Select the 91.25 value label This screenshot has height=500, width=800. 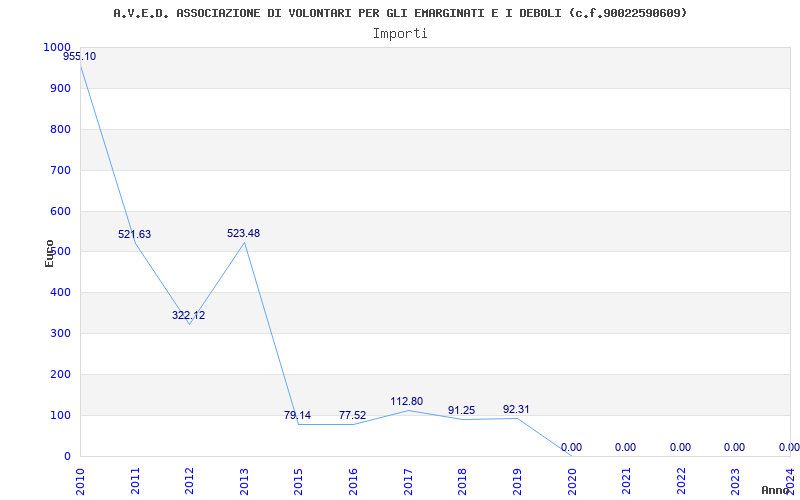[461, 411]
